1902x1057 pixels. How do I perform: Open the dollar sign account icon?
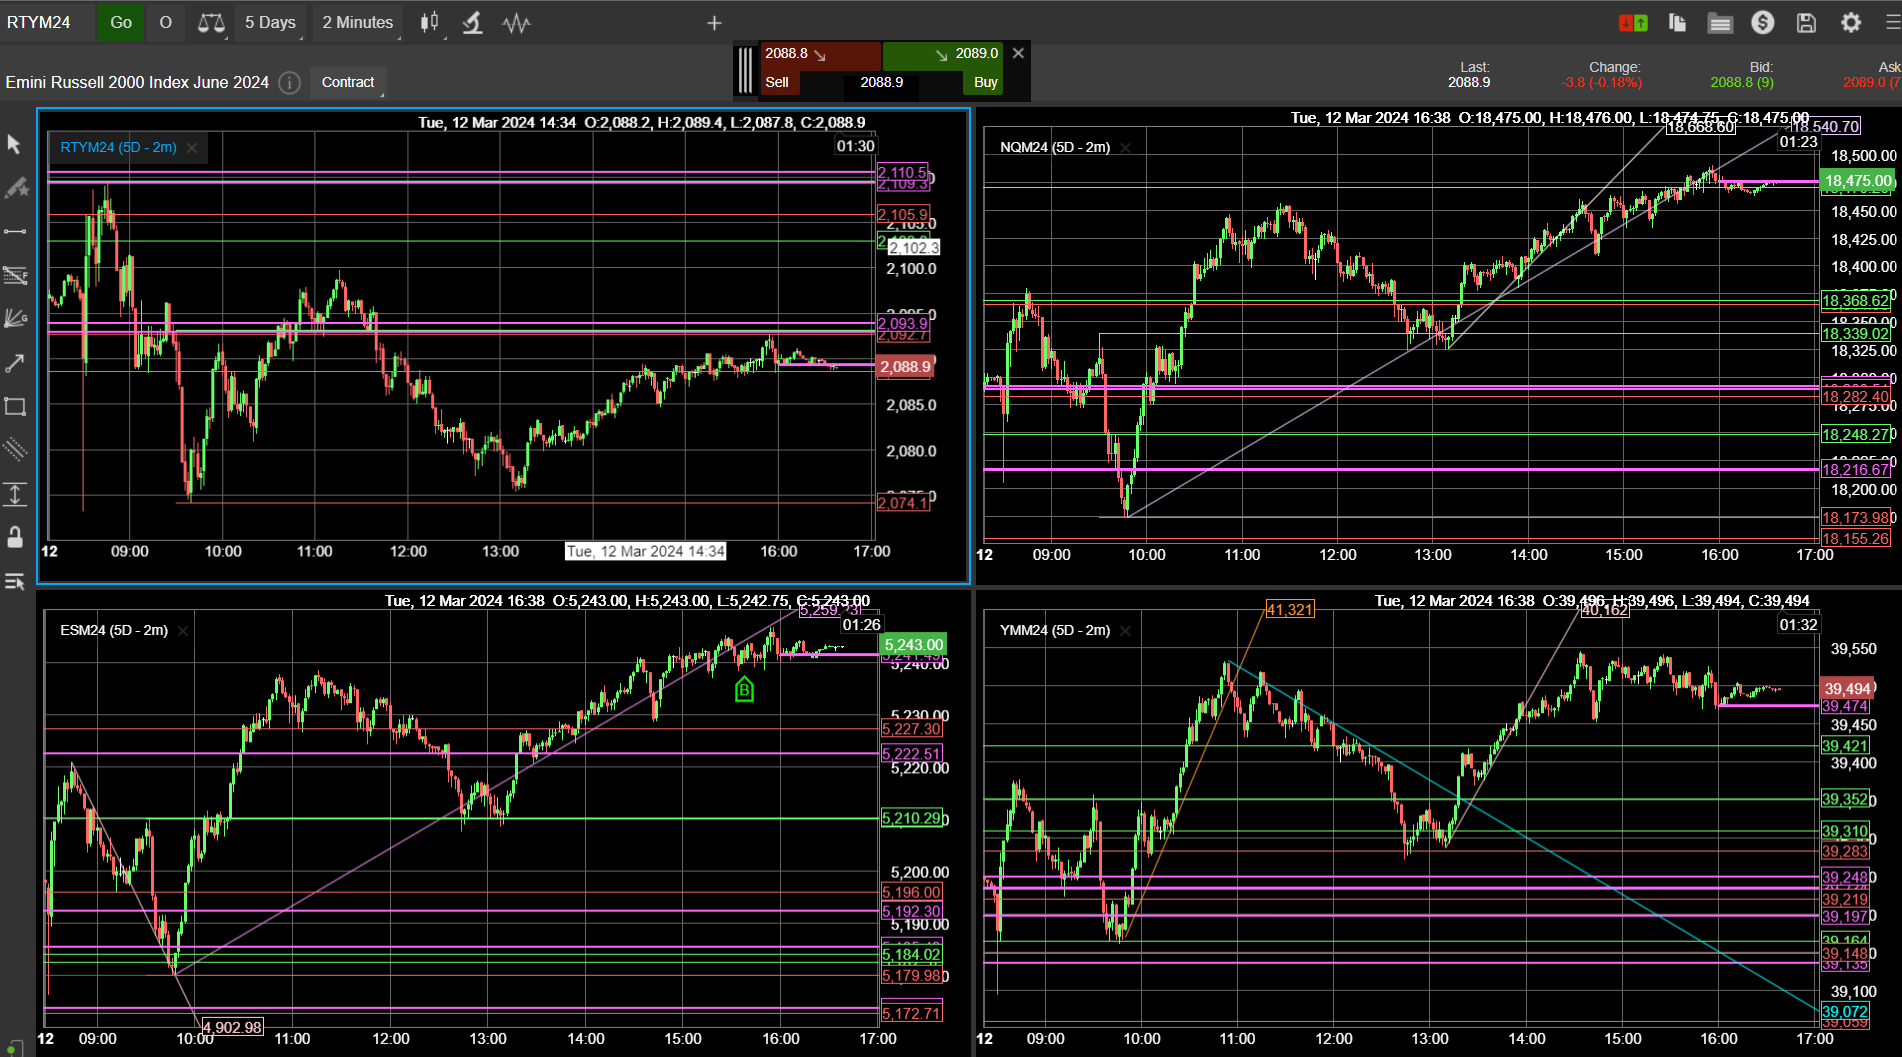coord(1763,22)
